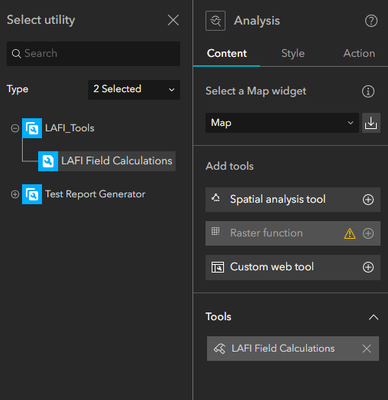Expand the Test Report Generator node

click(15, 194)
